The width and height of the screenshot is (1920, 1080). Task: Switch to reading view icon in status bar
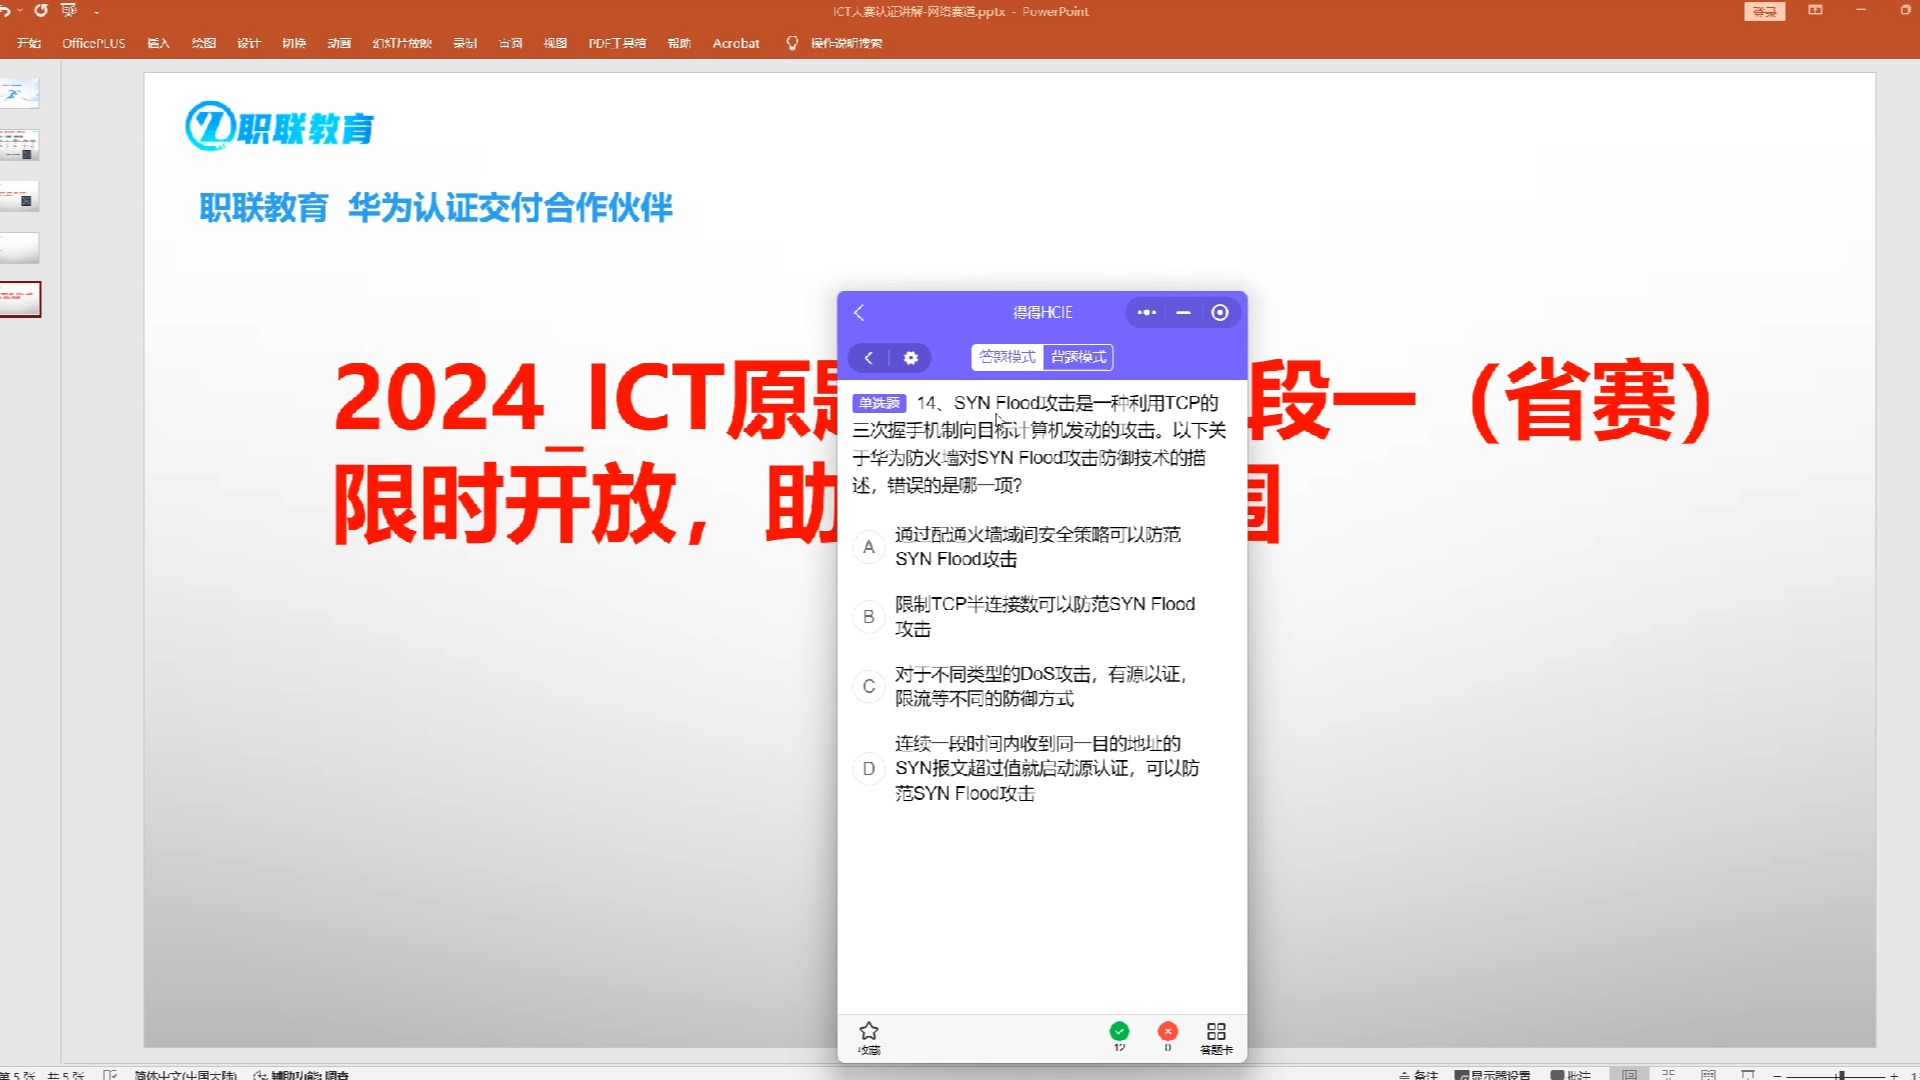point(1708,1074)
